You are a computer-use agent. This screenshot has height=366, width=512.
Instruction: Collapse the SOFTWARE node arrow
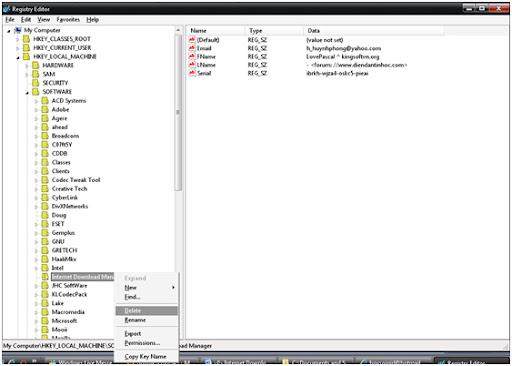click(27, 92)
